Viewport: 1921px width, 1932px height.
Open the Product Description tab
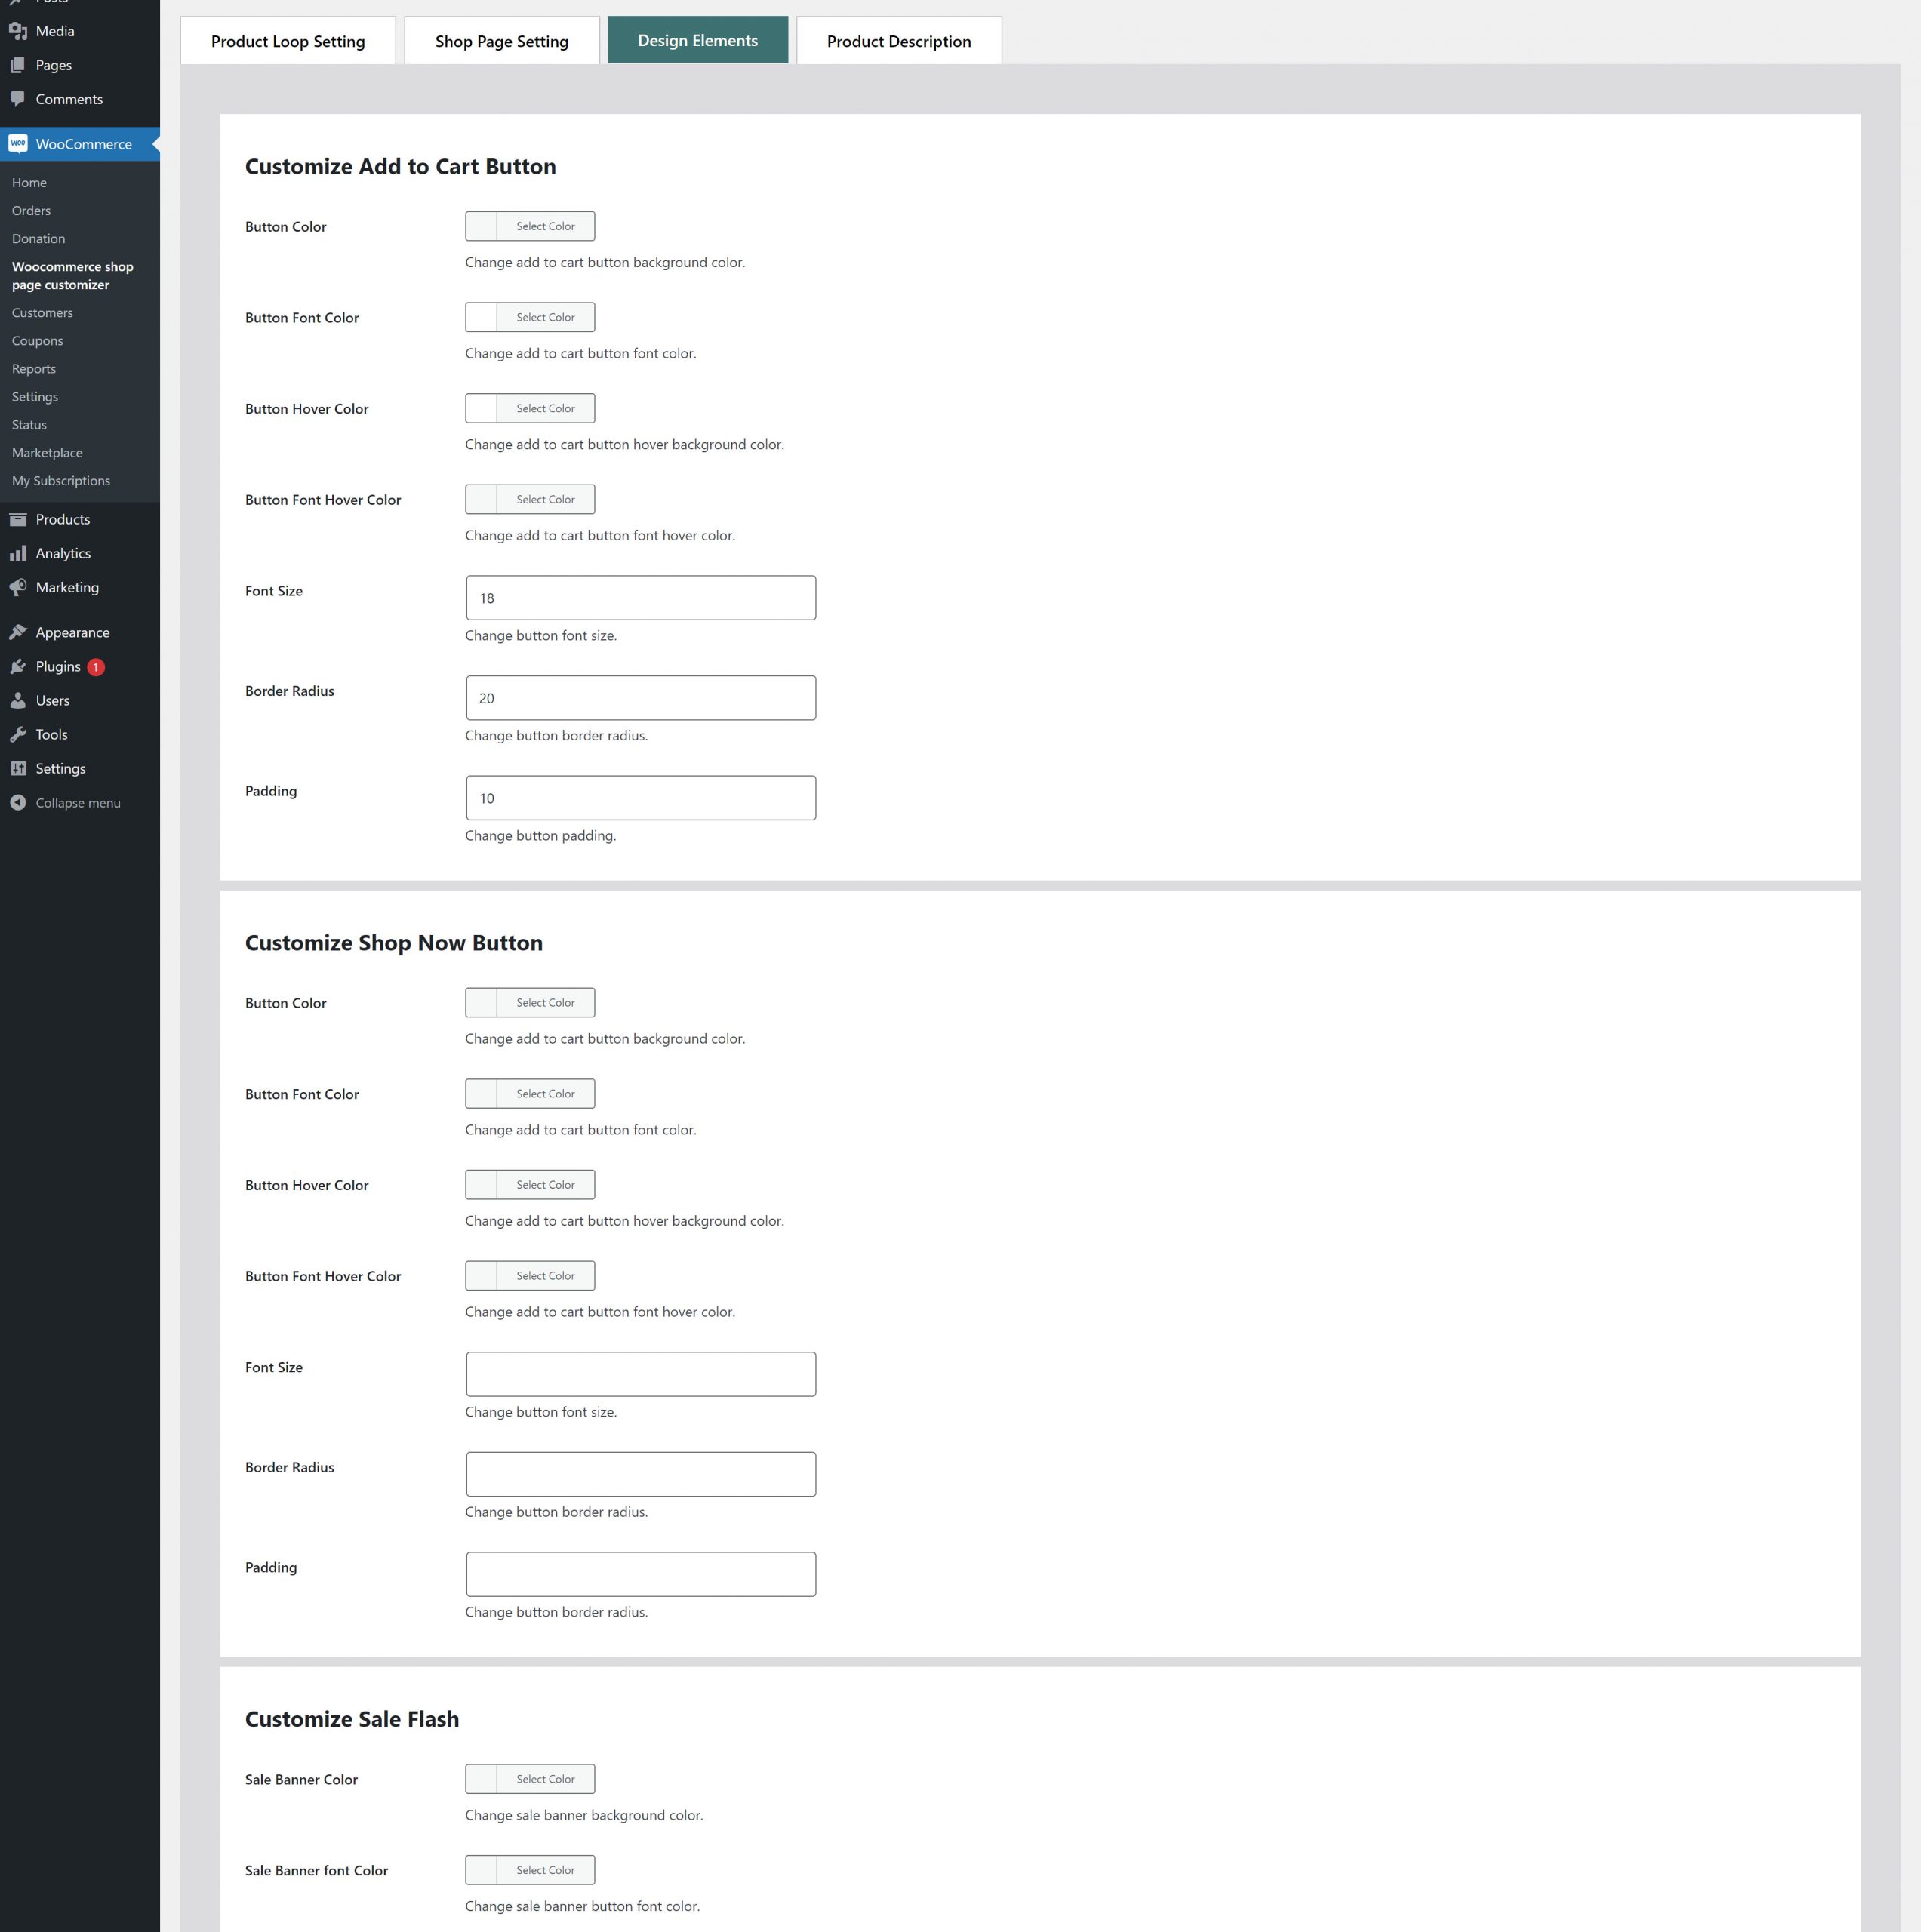[x=899, y=41]
